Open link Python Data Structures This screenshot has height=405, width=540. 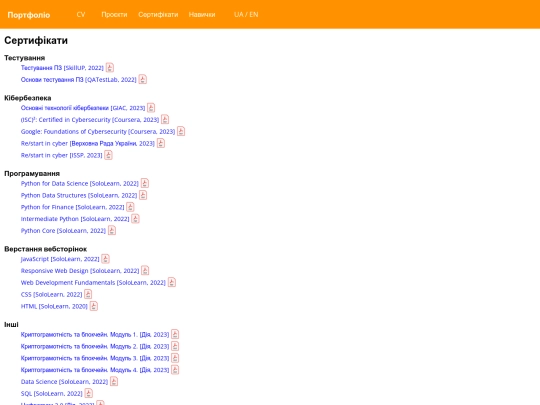pos(79,195)
